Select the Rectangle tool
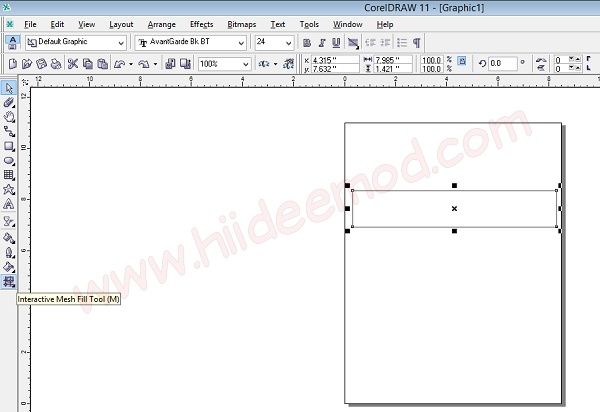600x412 pixels. click(9, 146)
